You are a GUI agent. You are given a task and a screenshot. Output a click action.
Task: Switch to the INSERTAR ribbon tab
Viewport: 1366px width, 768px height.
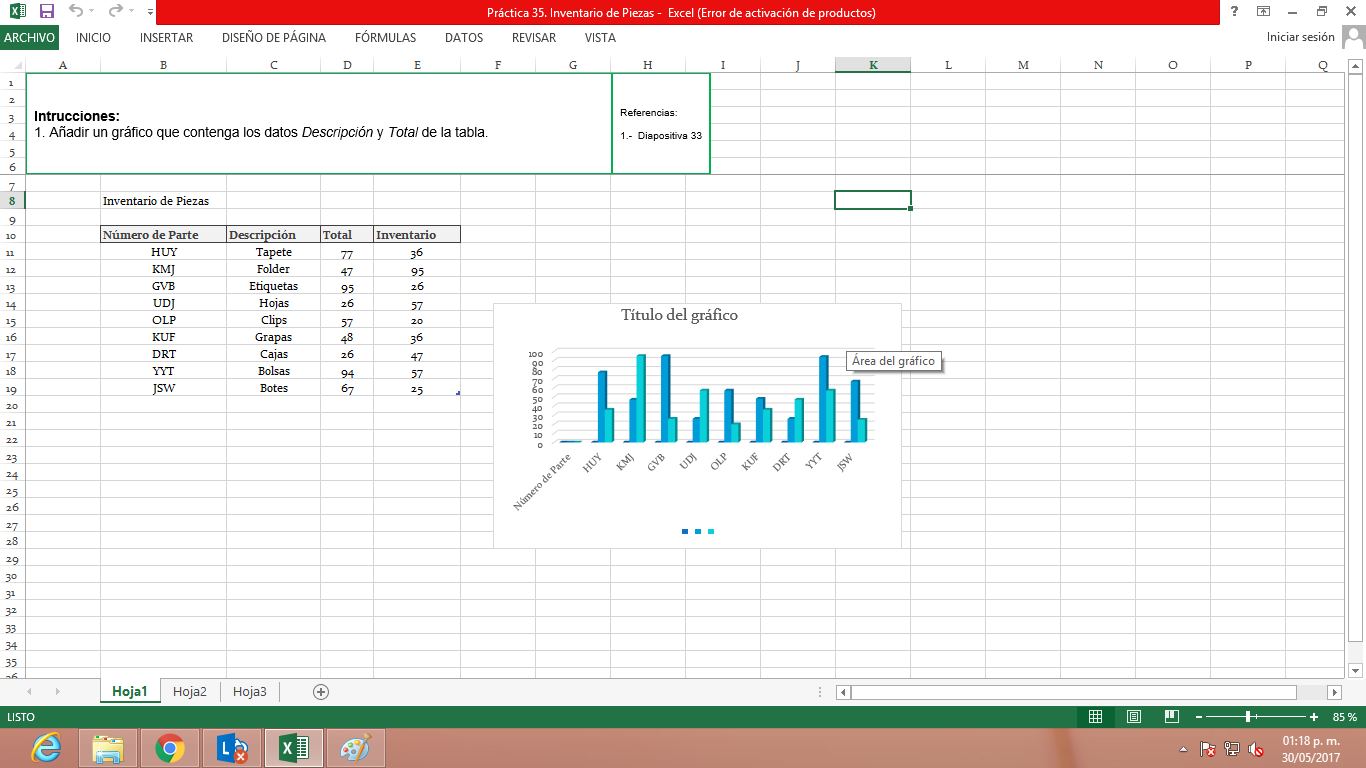click(167, 38)
